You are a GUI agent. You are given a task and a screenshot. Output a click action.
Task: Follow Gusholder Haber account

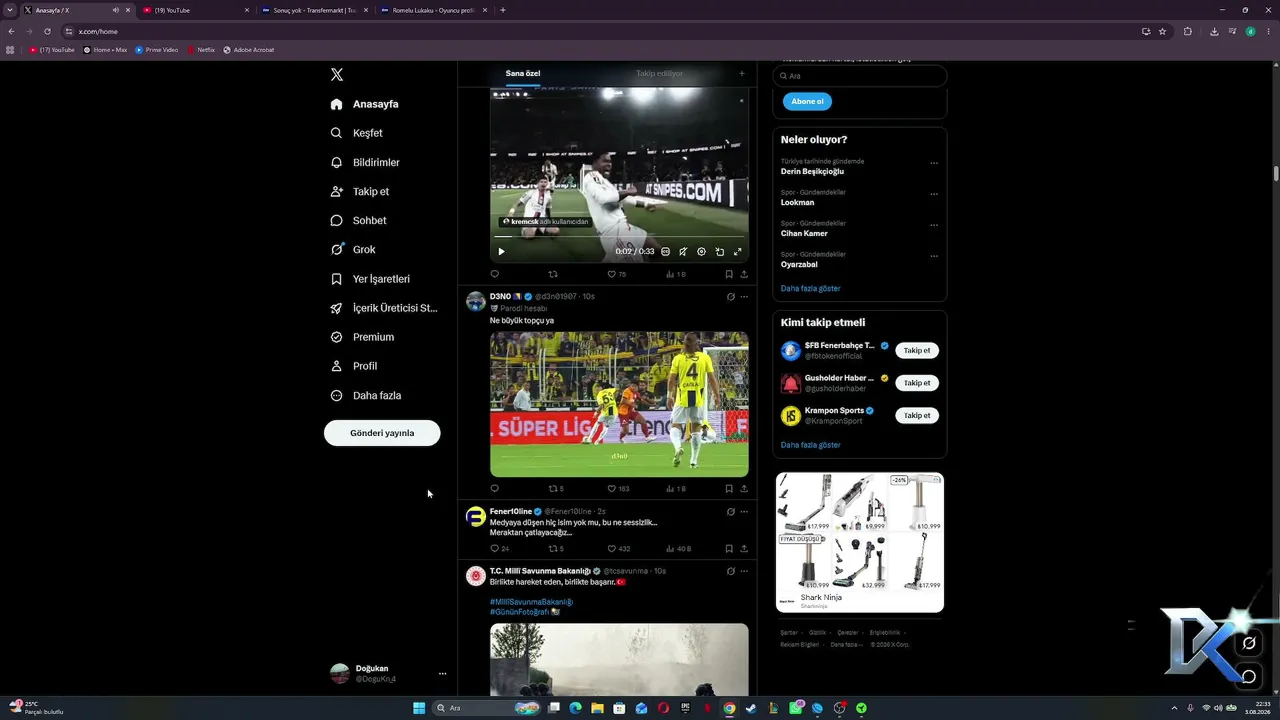coord(916,383)
